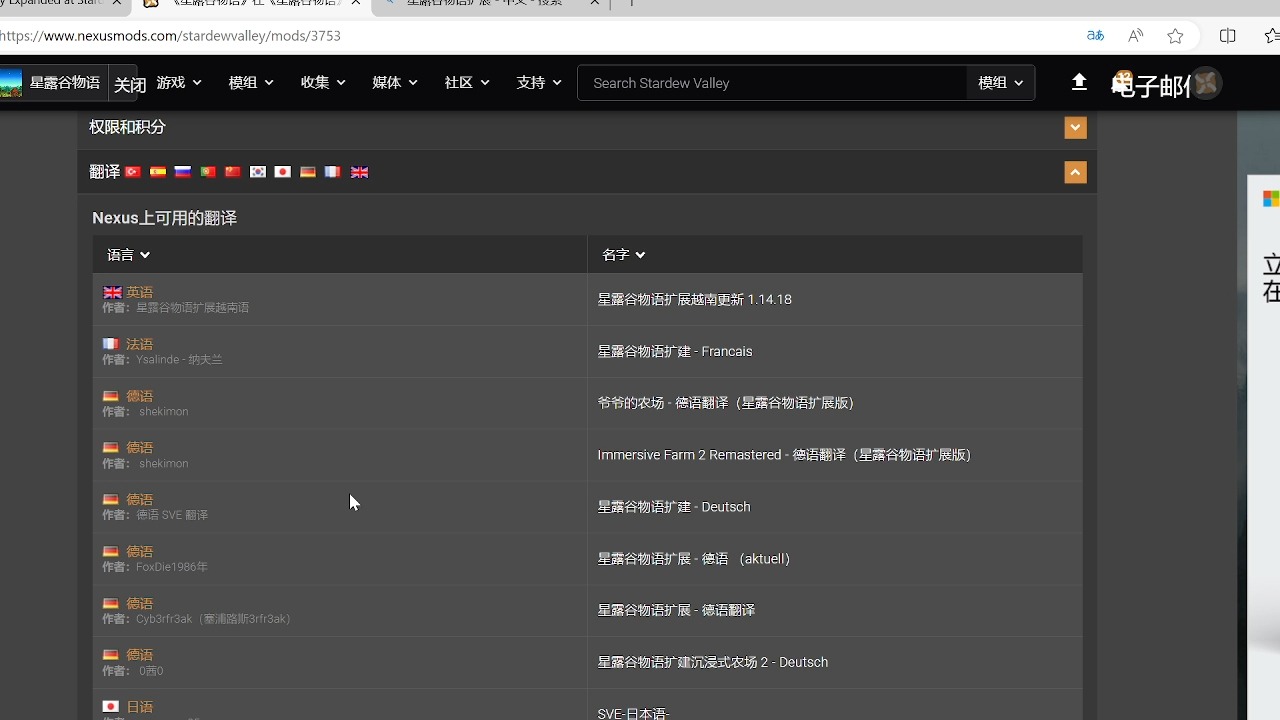Click the UK flag in the 翻译 header
The image size is (1280, 720).
pyautogui.click(x=359, y=172)
